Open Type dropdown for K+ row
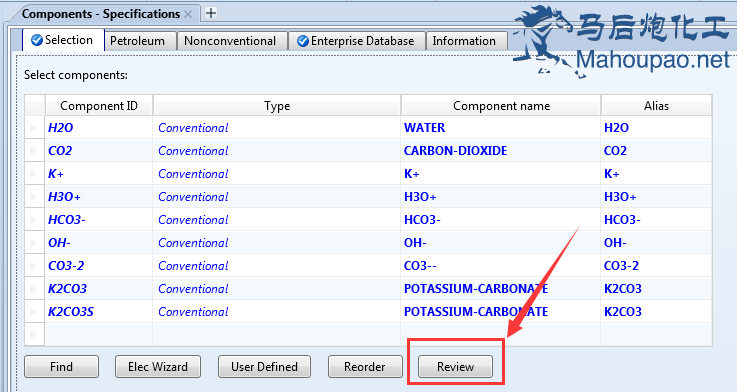Screen dimensions: 737x392 pos(277,173)
